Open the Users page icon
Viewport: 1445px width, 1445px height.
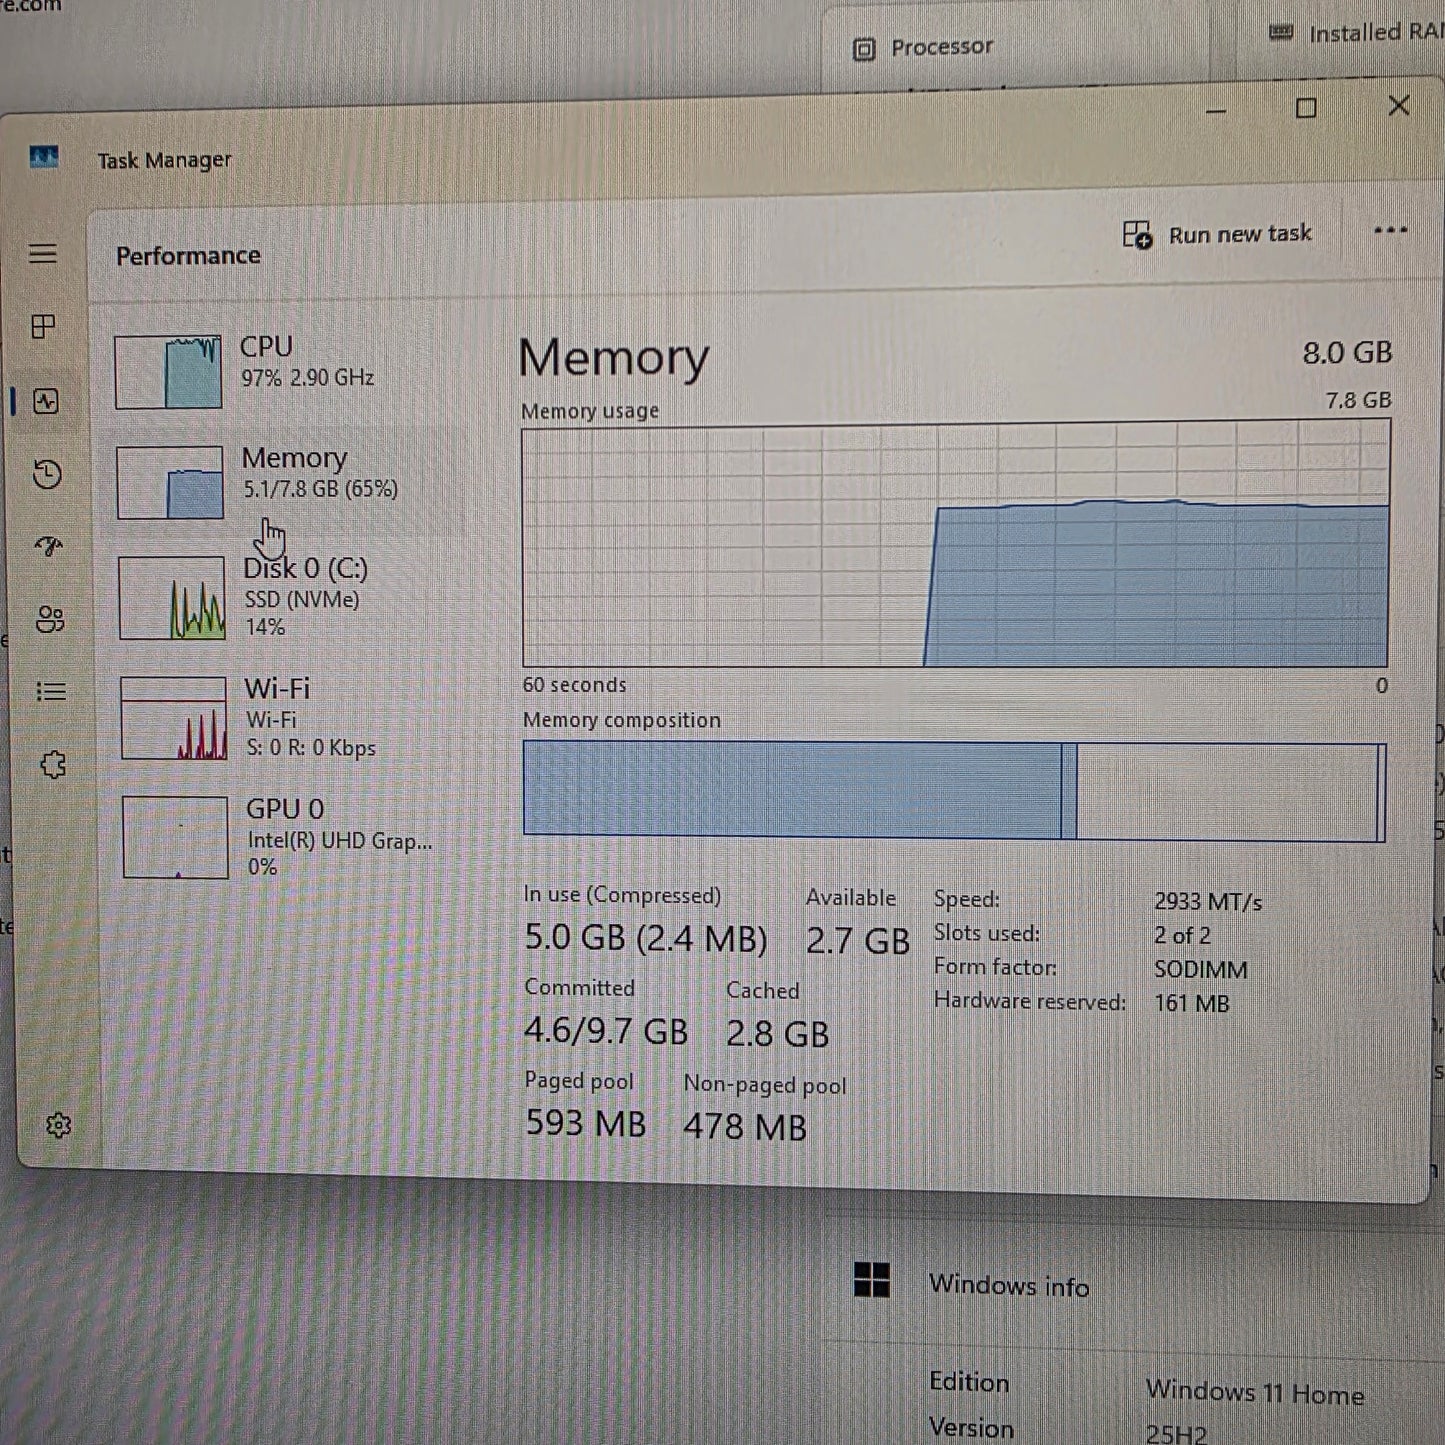pos(50,619)
